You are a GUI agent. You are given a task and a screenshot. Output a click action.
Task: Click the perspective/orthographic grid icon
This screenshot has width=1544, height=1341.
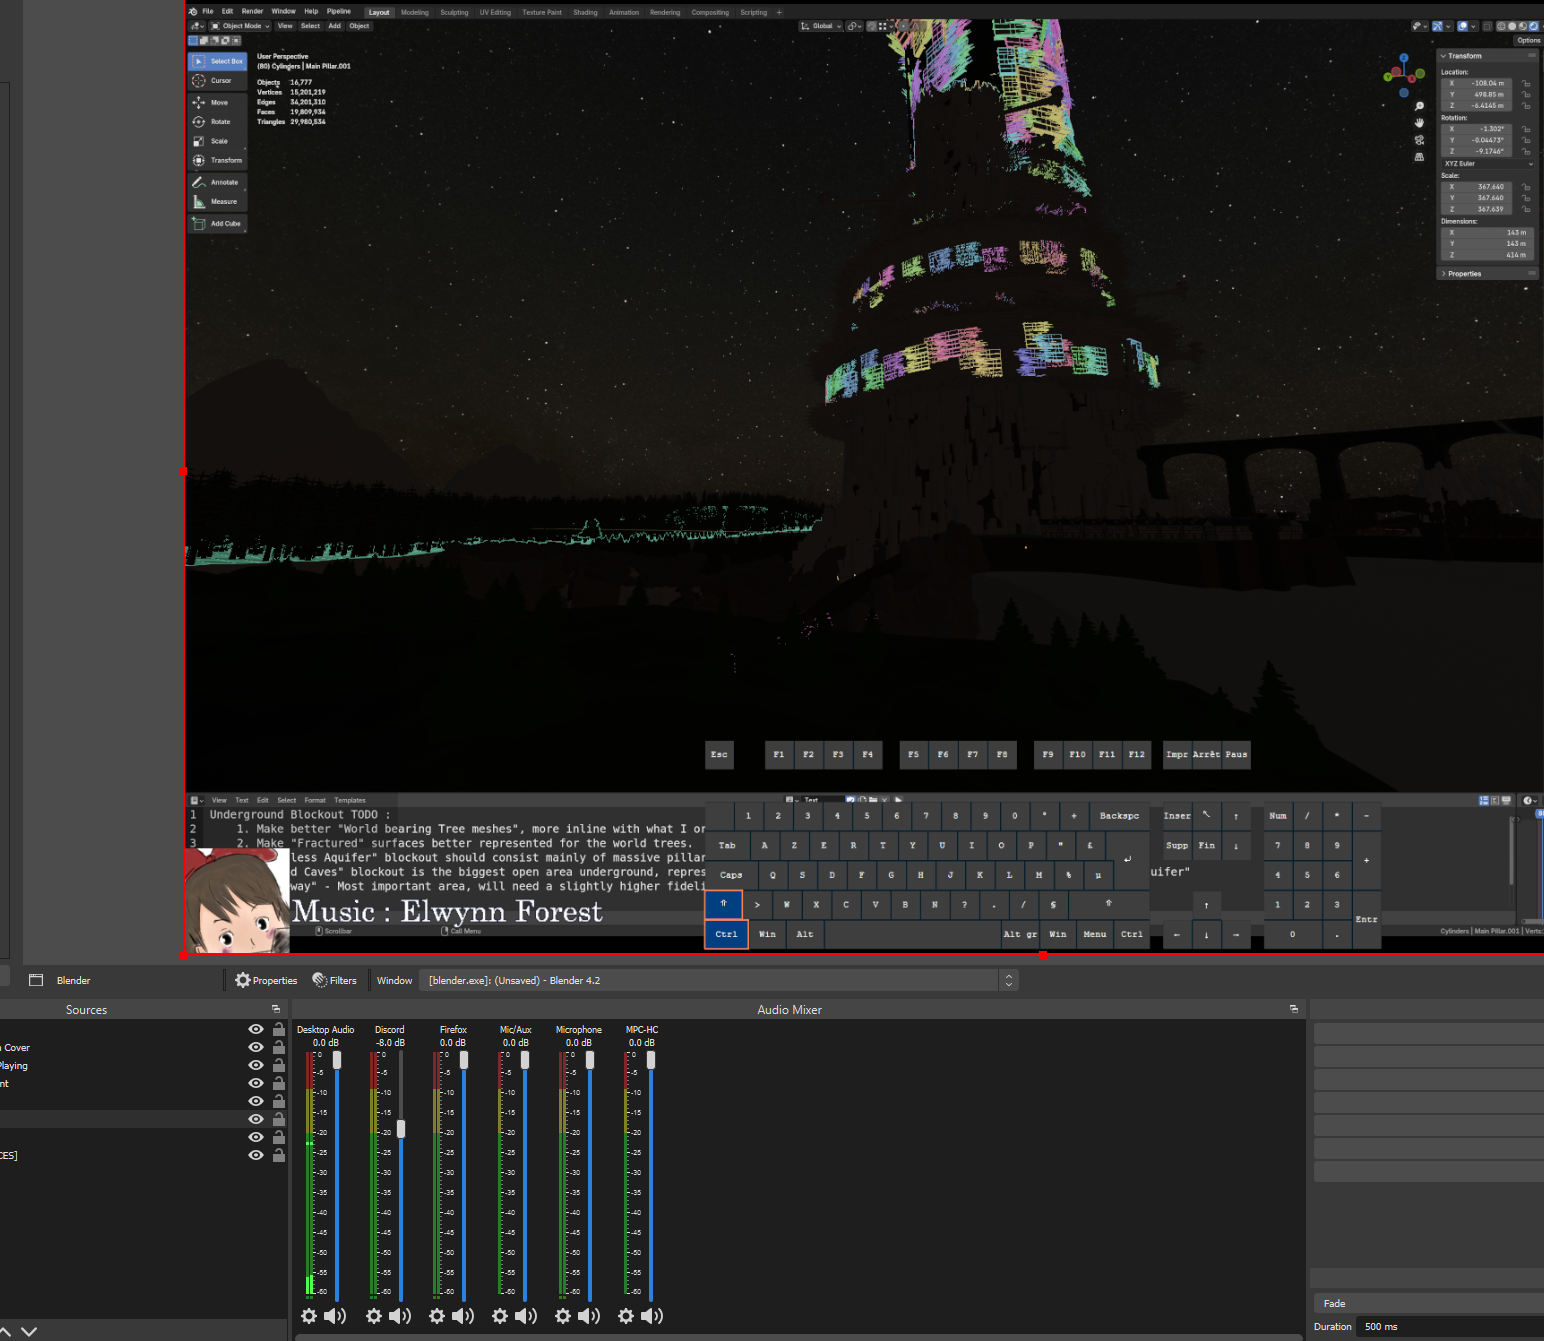point(1419,157)
